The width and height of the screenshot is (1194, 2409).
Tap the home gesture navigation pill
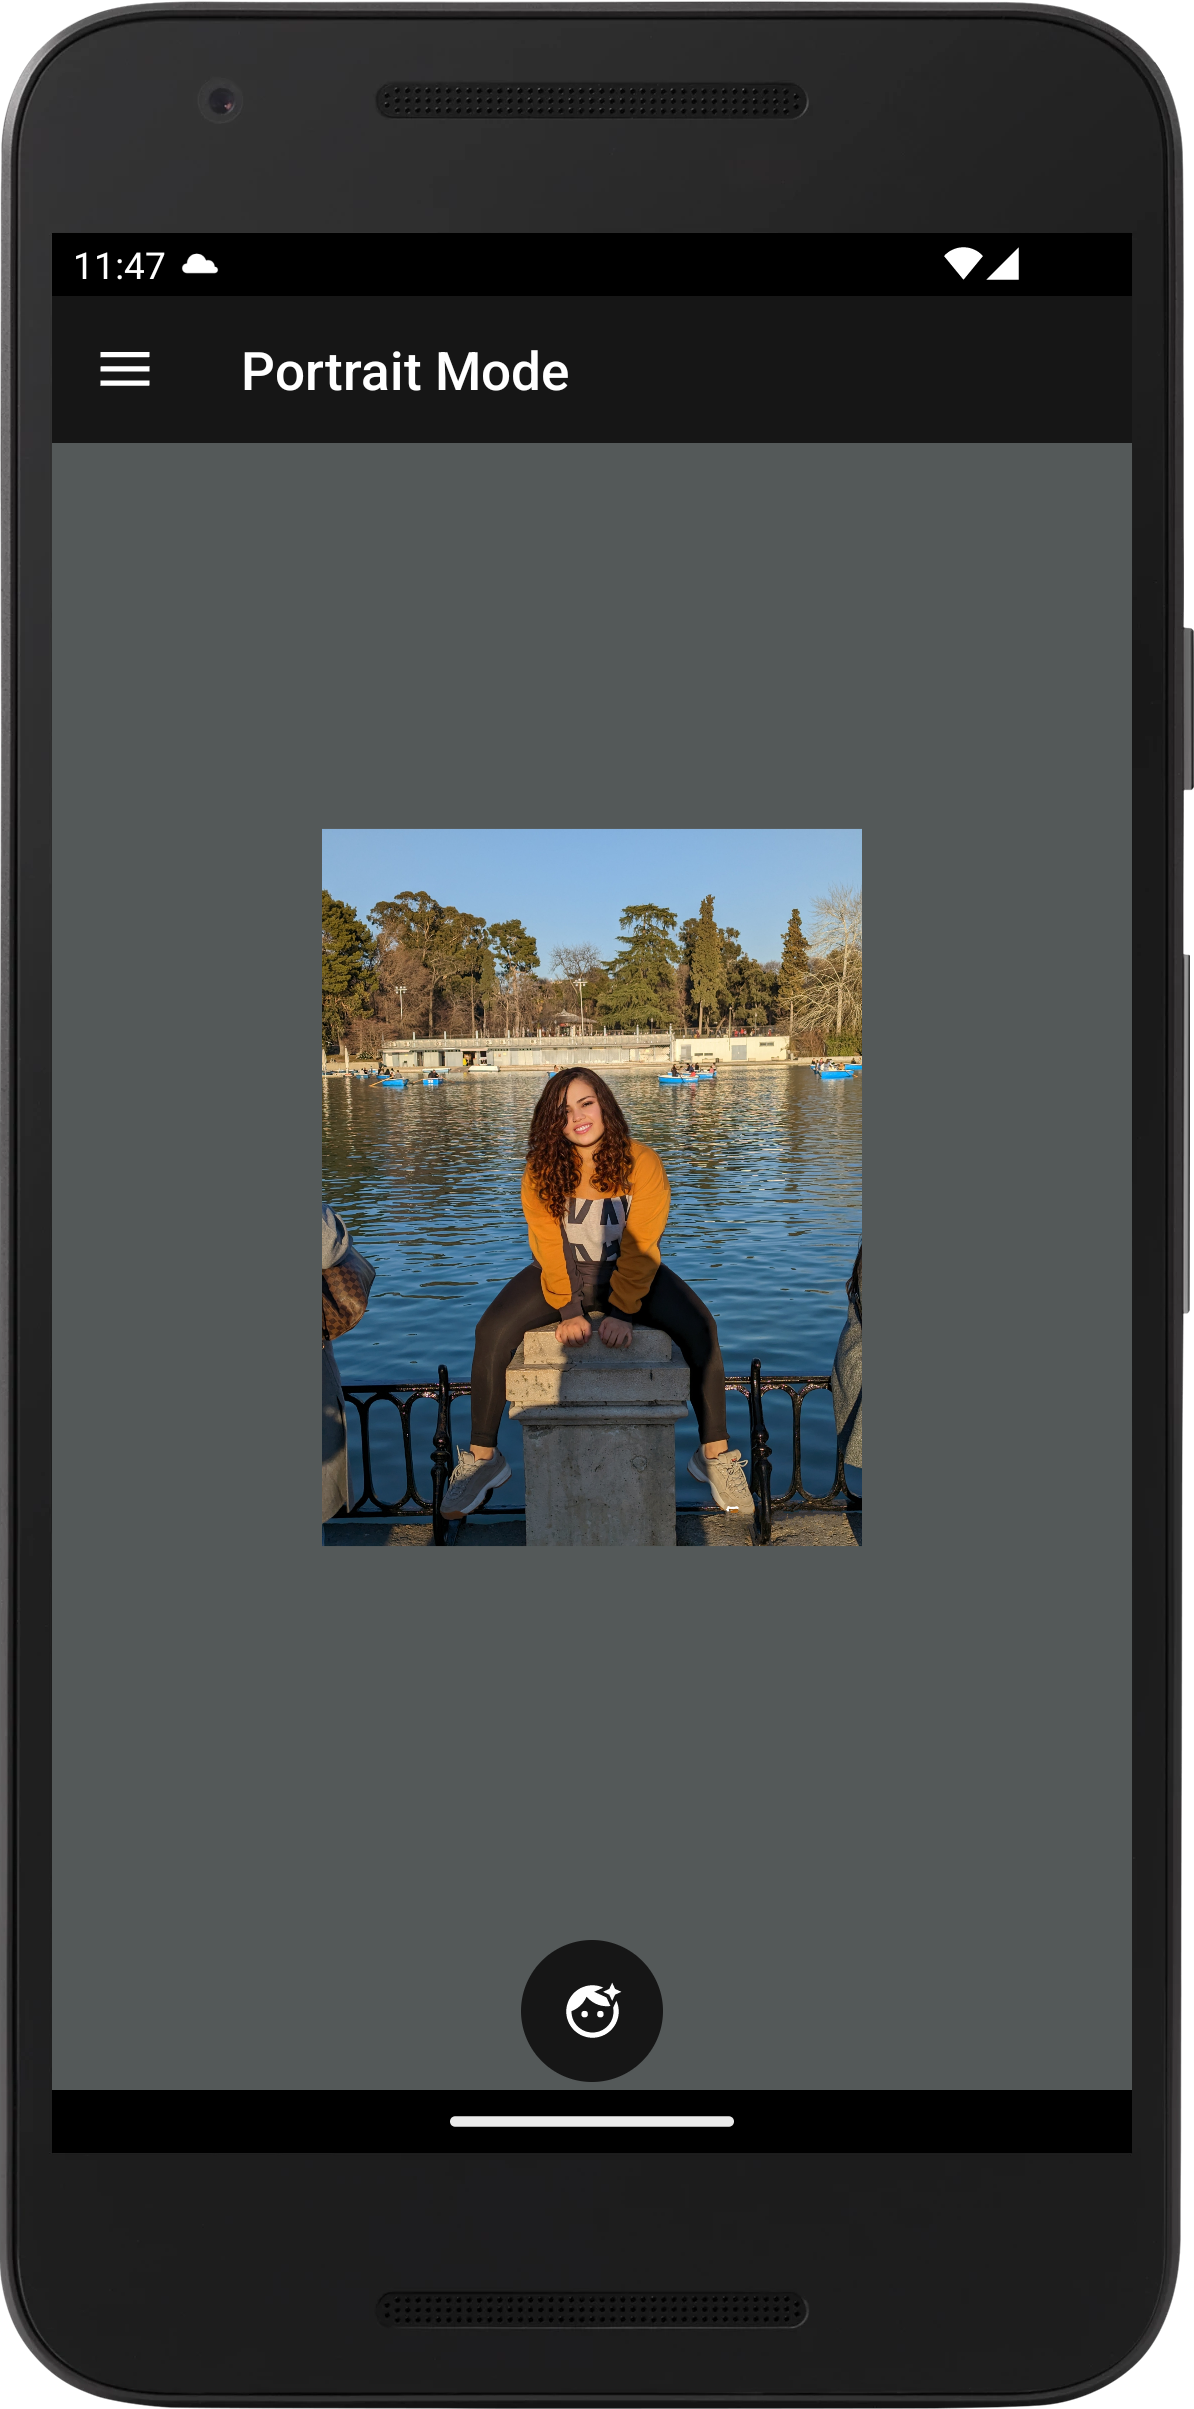coord(592,2121)
